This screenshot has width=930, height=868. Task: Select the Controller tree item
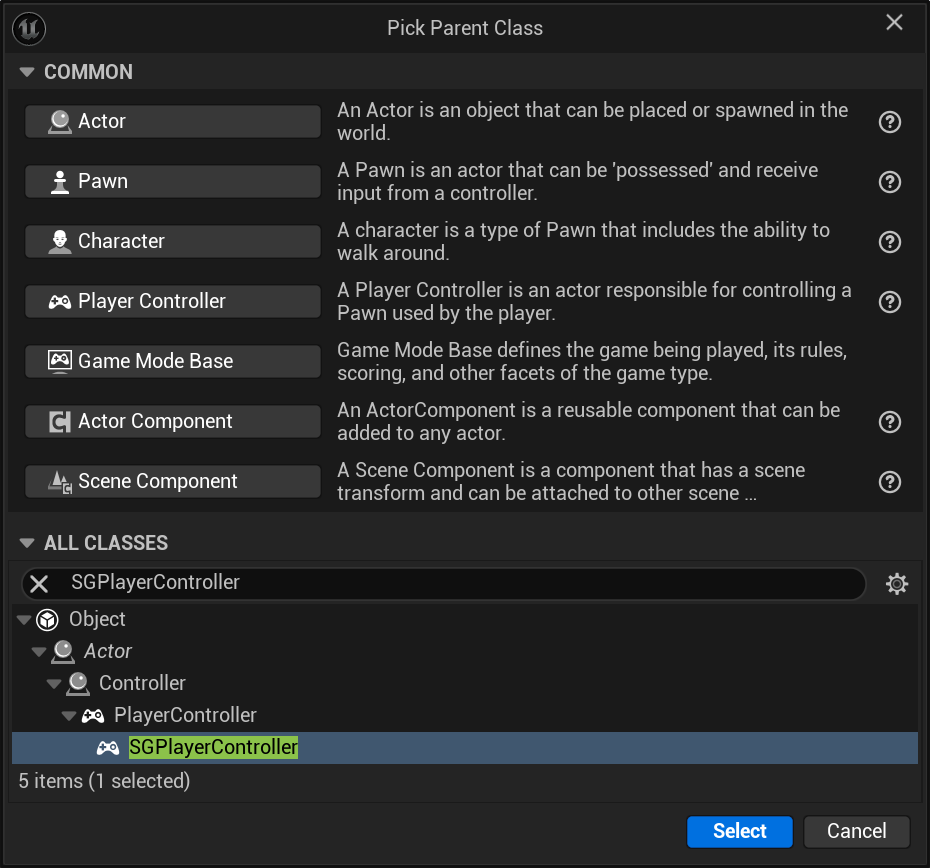(x=145, y=683)
